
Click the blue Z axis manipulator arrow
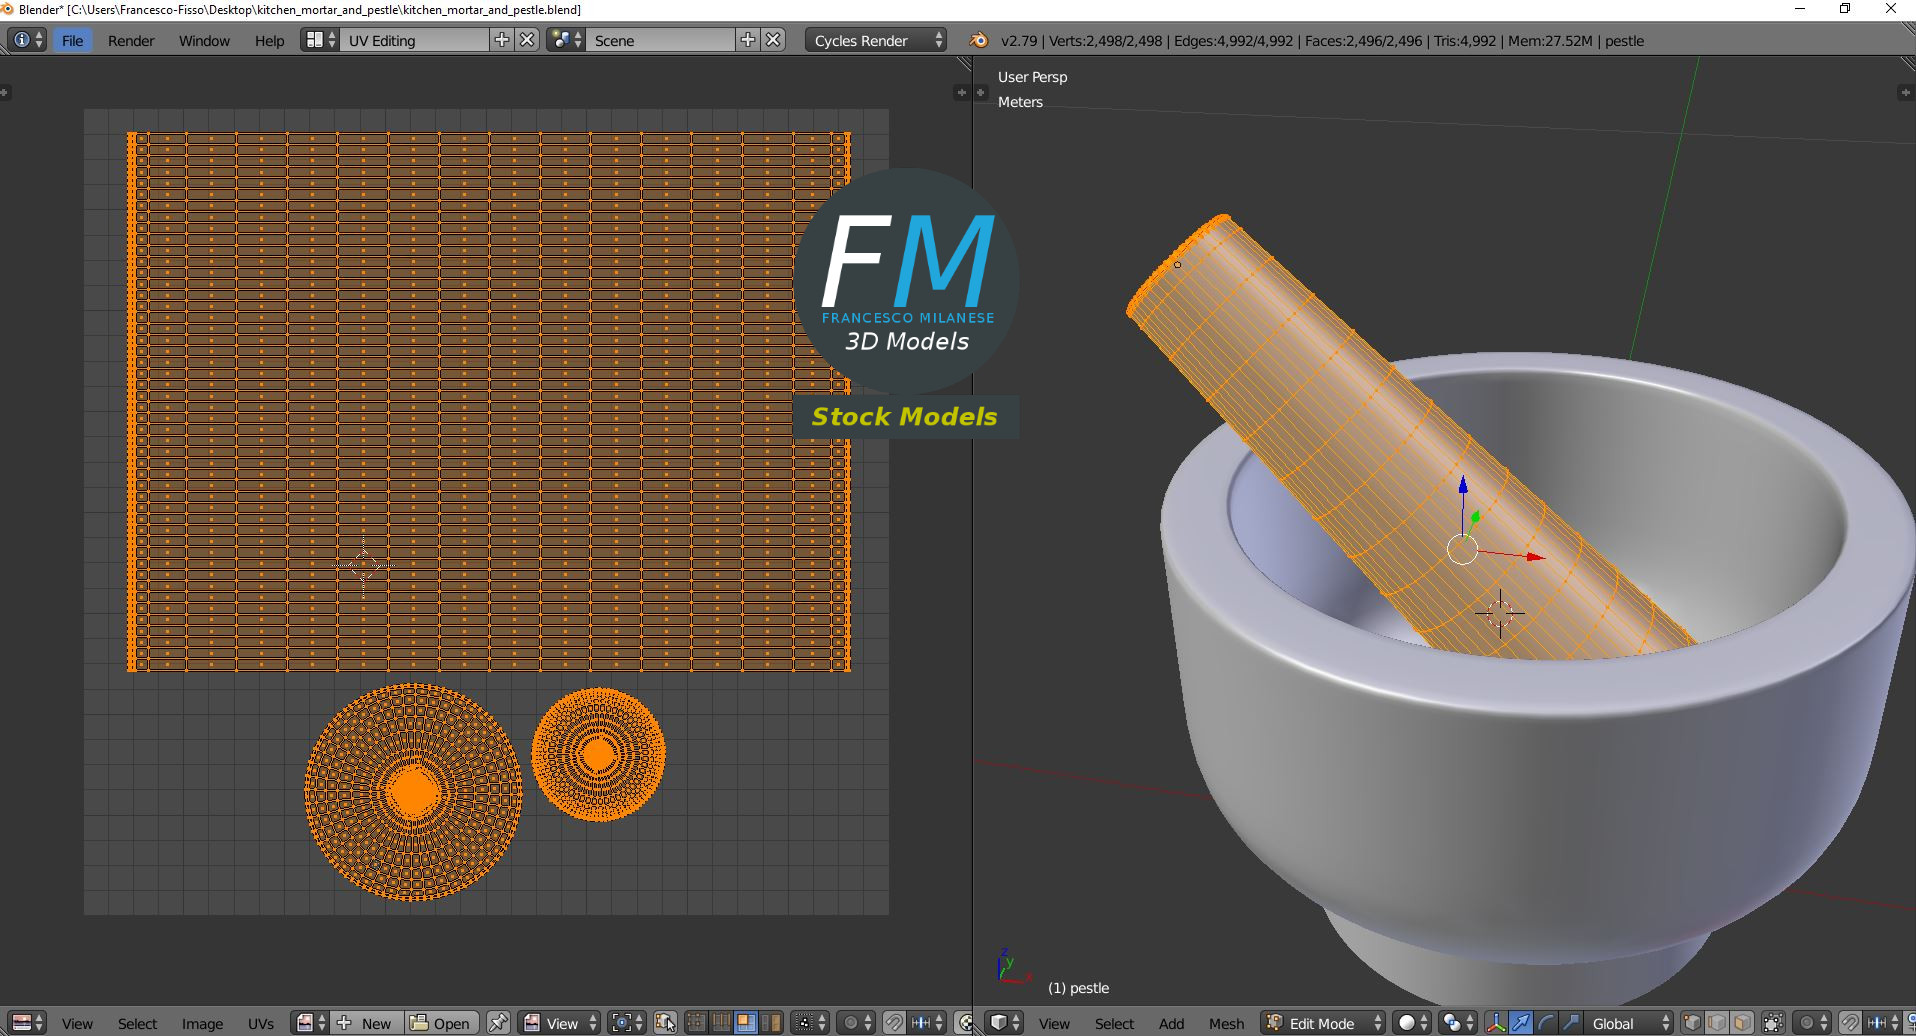(1463, 484)
